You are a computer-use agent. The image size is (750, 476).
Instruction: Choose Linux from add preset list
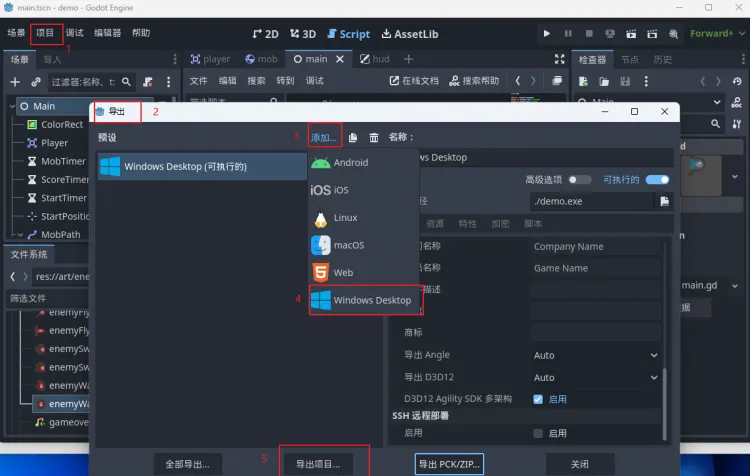point(364,218)
